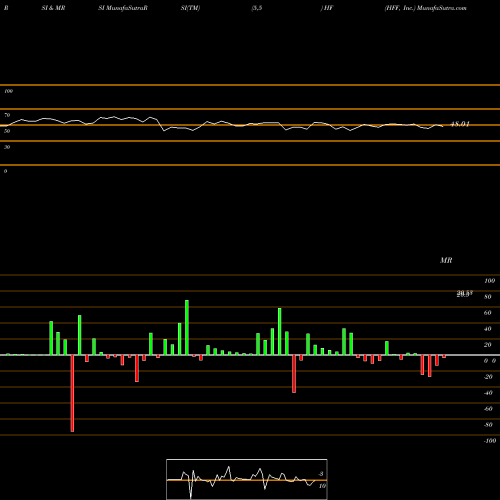Click MR axis label -60
Screen dimensions: 500x500
click(x=488, y=409)
